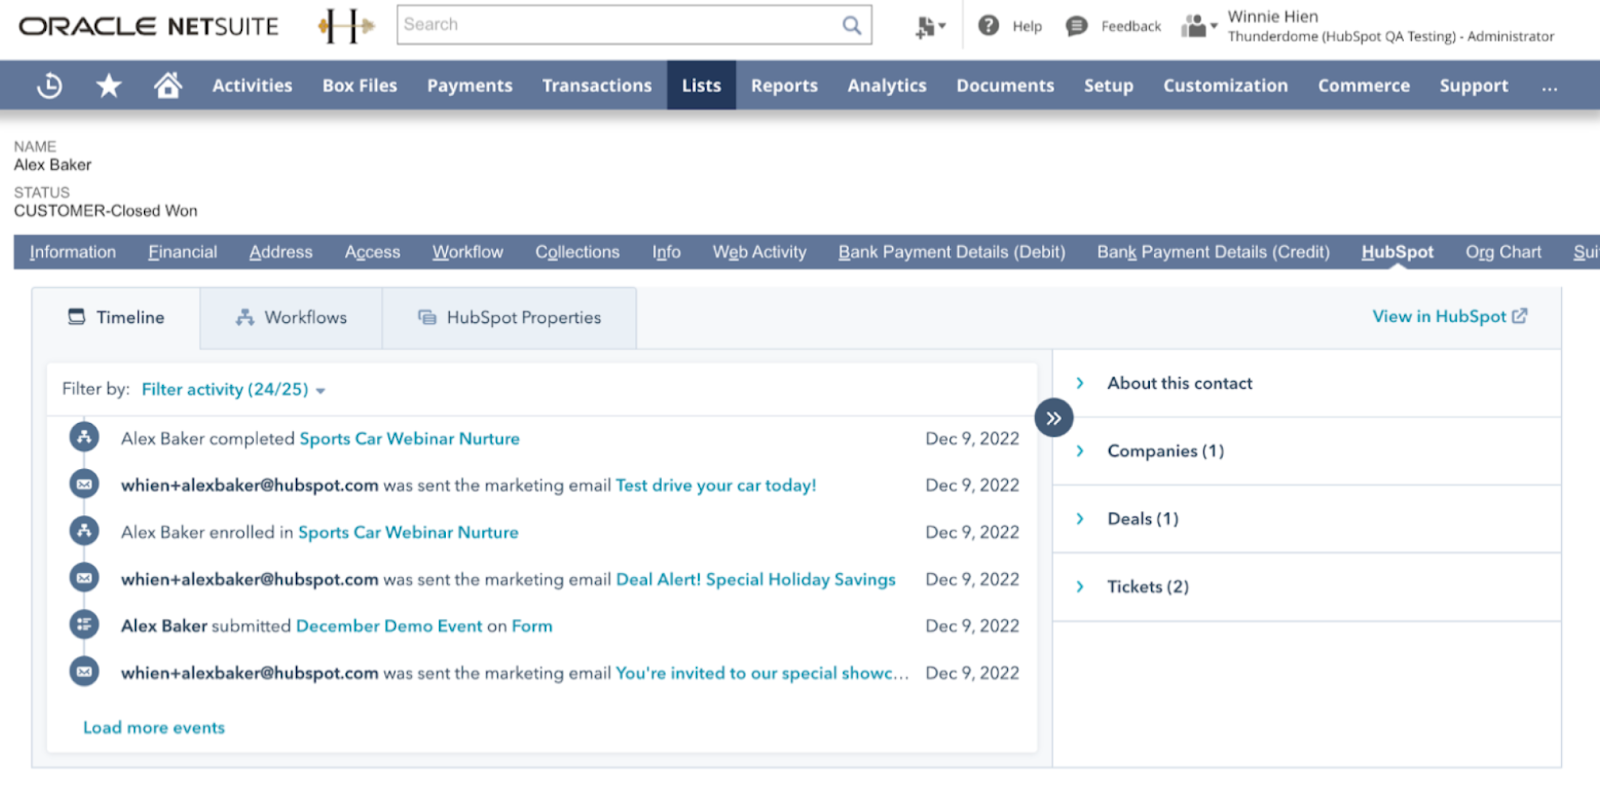Open the Box Files menu
Image resolution: width=1600 pixels, height=800 pixels.
point(360,86)
